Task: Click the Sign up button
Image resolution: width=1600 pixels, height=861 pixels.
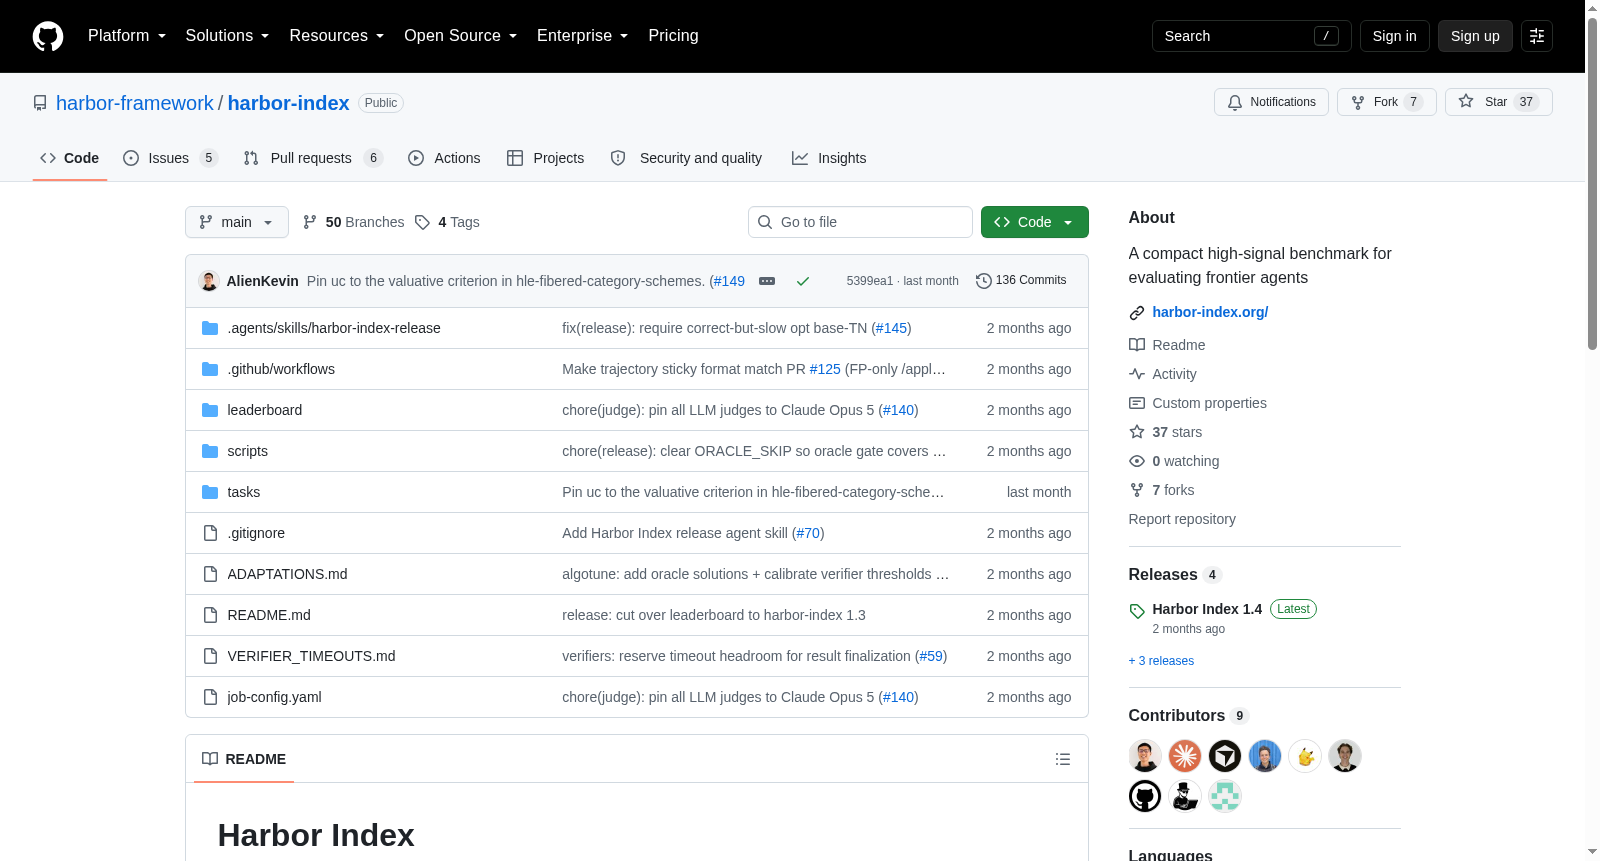Action: (1475, 36)
